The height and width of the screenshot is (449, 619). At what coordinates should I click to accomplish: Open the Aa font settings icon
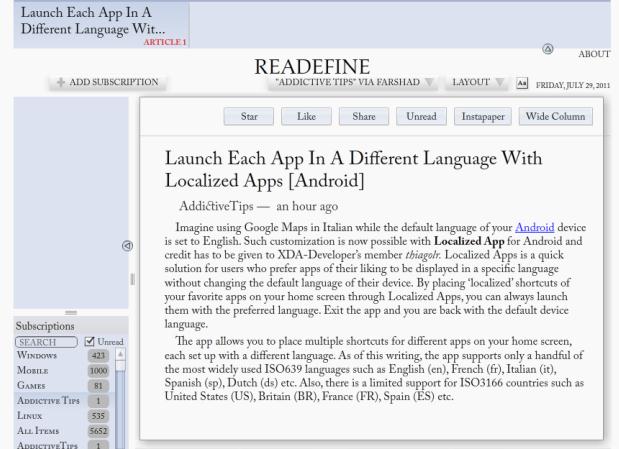pos(522,83)
